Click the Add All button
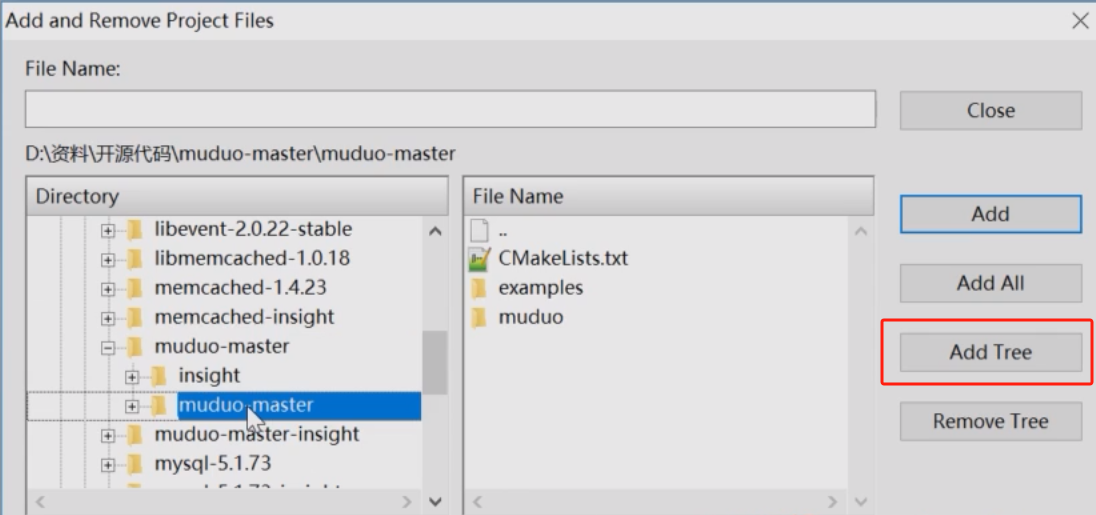 (990, 283)
